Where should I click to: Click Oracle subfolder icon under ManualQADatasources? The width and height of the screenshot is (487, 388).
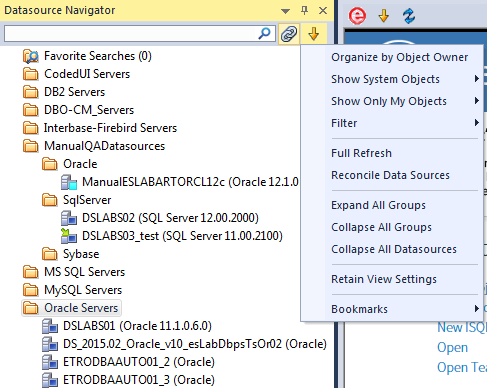[50, 164]
